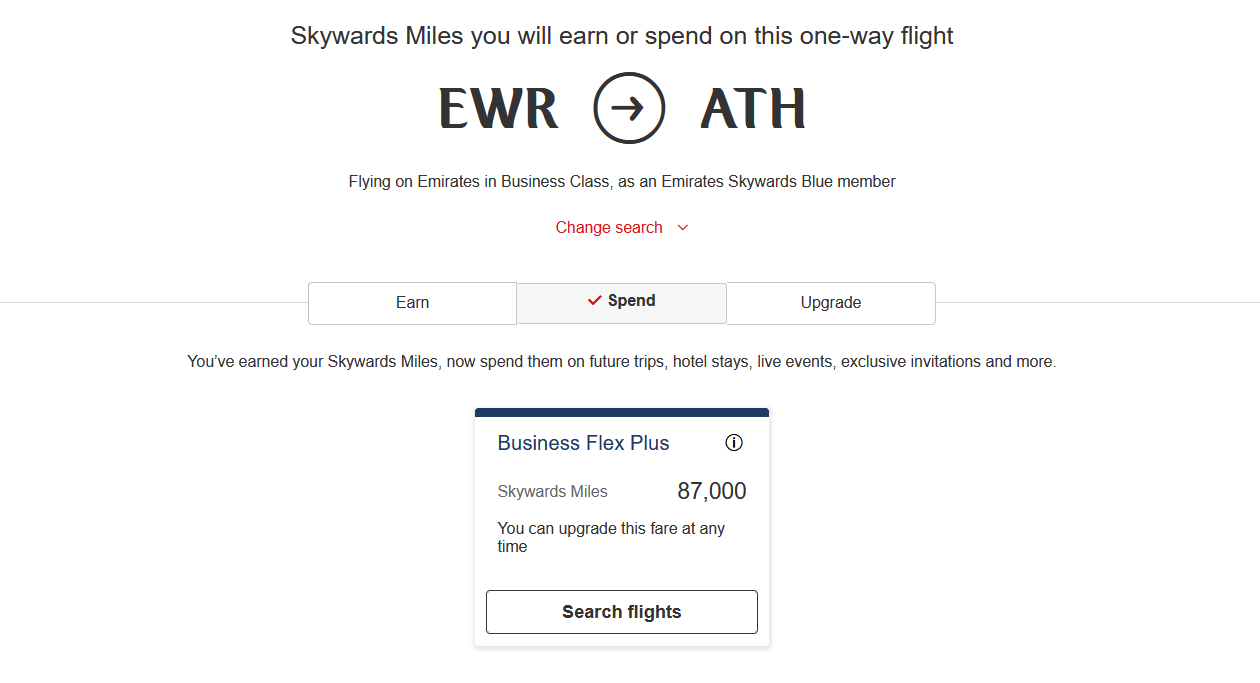
Task: Click the Flying on Emirates summary line
Action: pos(622,182)
